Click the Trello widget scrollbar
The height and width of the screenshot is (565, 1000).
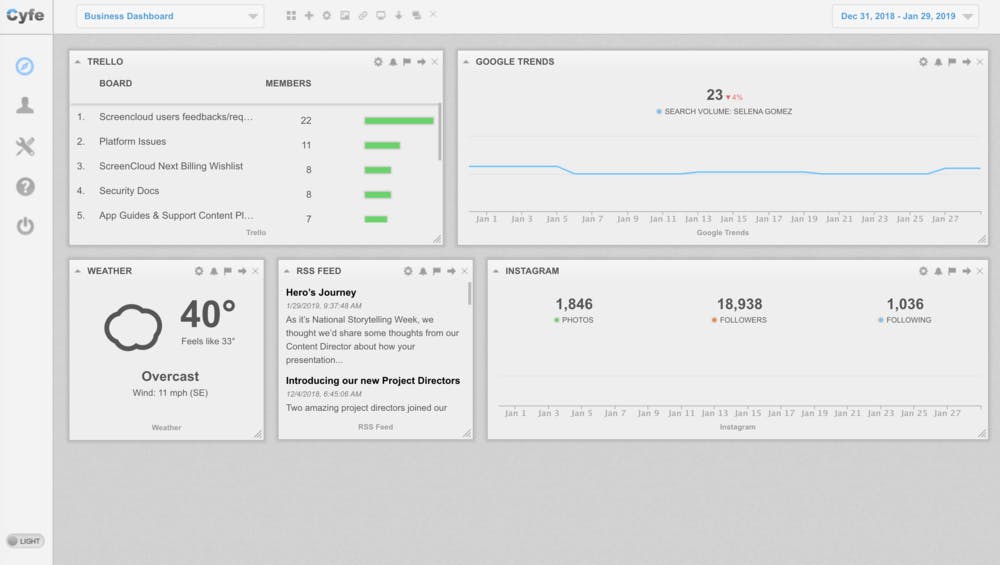point(439,132)
